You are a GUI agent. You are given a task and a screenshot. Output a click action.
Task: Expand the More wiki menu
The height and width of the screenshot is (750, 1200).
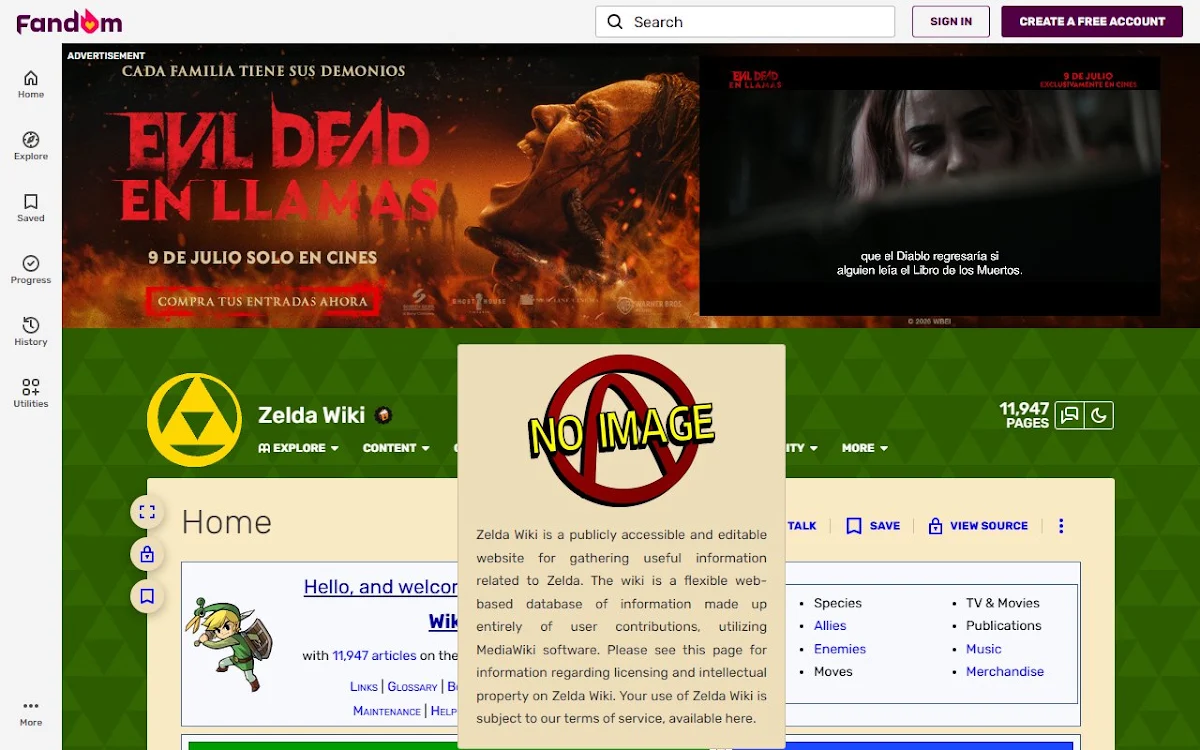pyautogui.click(x=865, y=448)
